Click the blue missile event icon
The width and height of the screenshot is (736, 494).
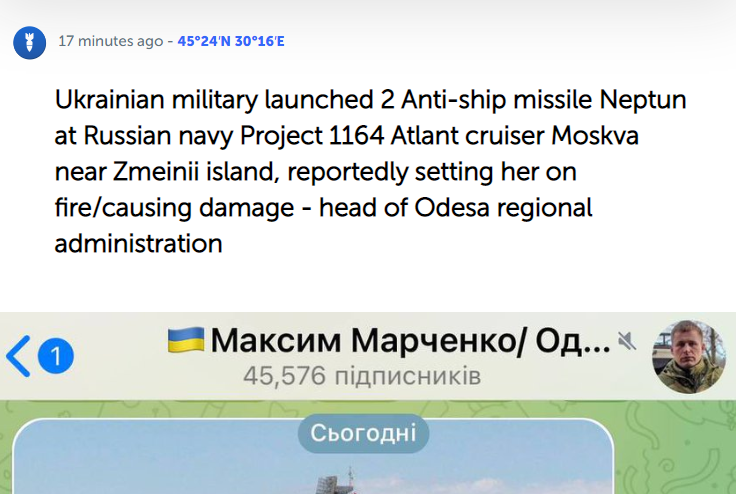click(29, 42)
